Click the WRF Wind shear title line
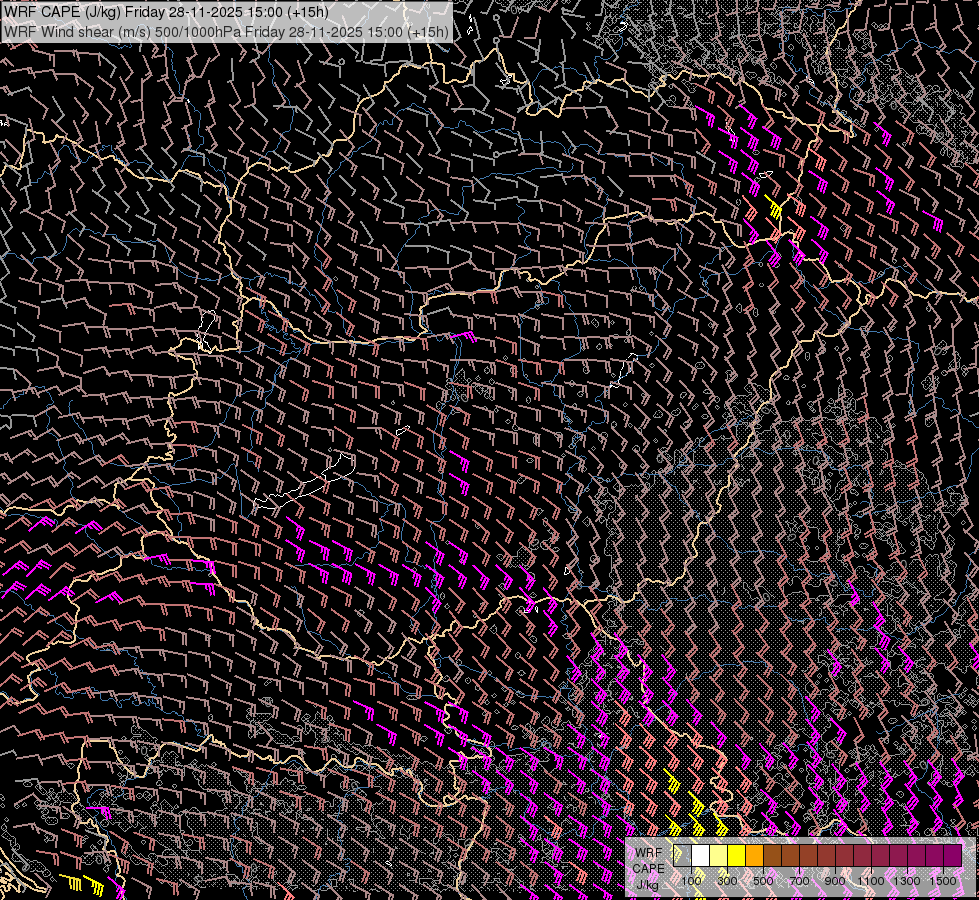 (x=226, y=31)
